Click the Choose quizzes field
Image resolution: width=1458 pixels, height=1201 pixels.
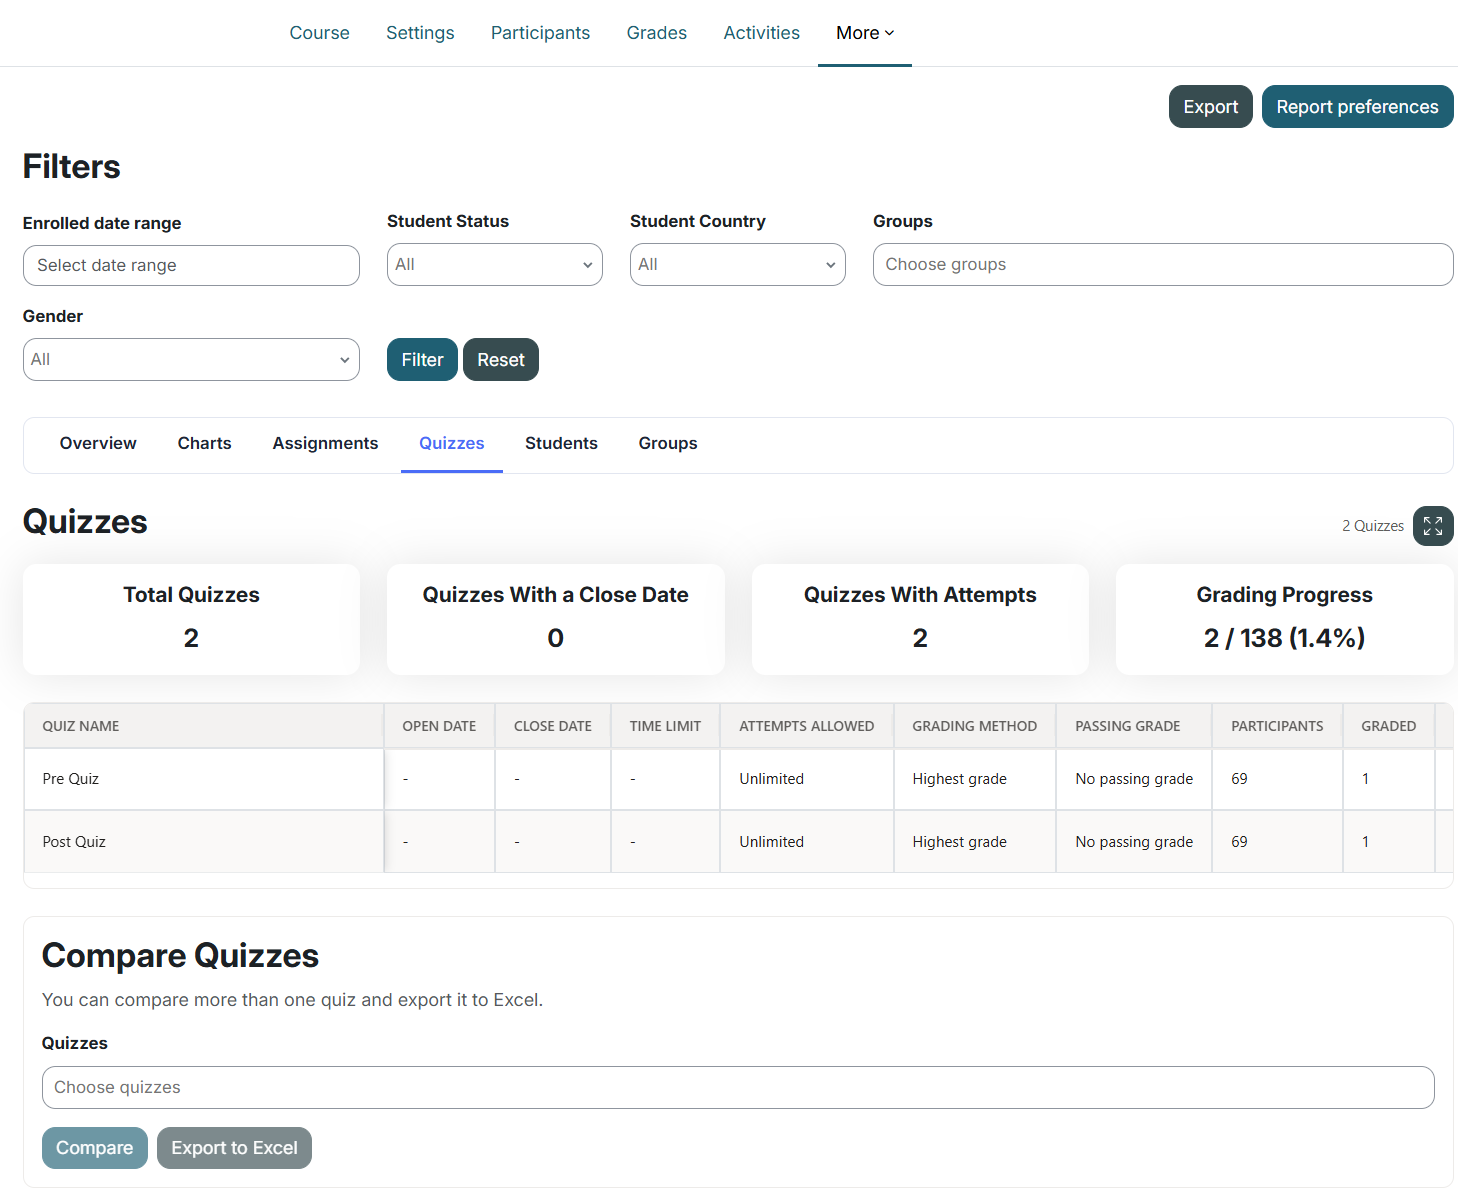pos(738,1088)
